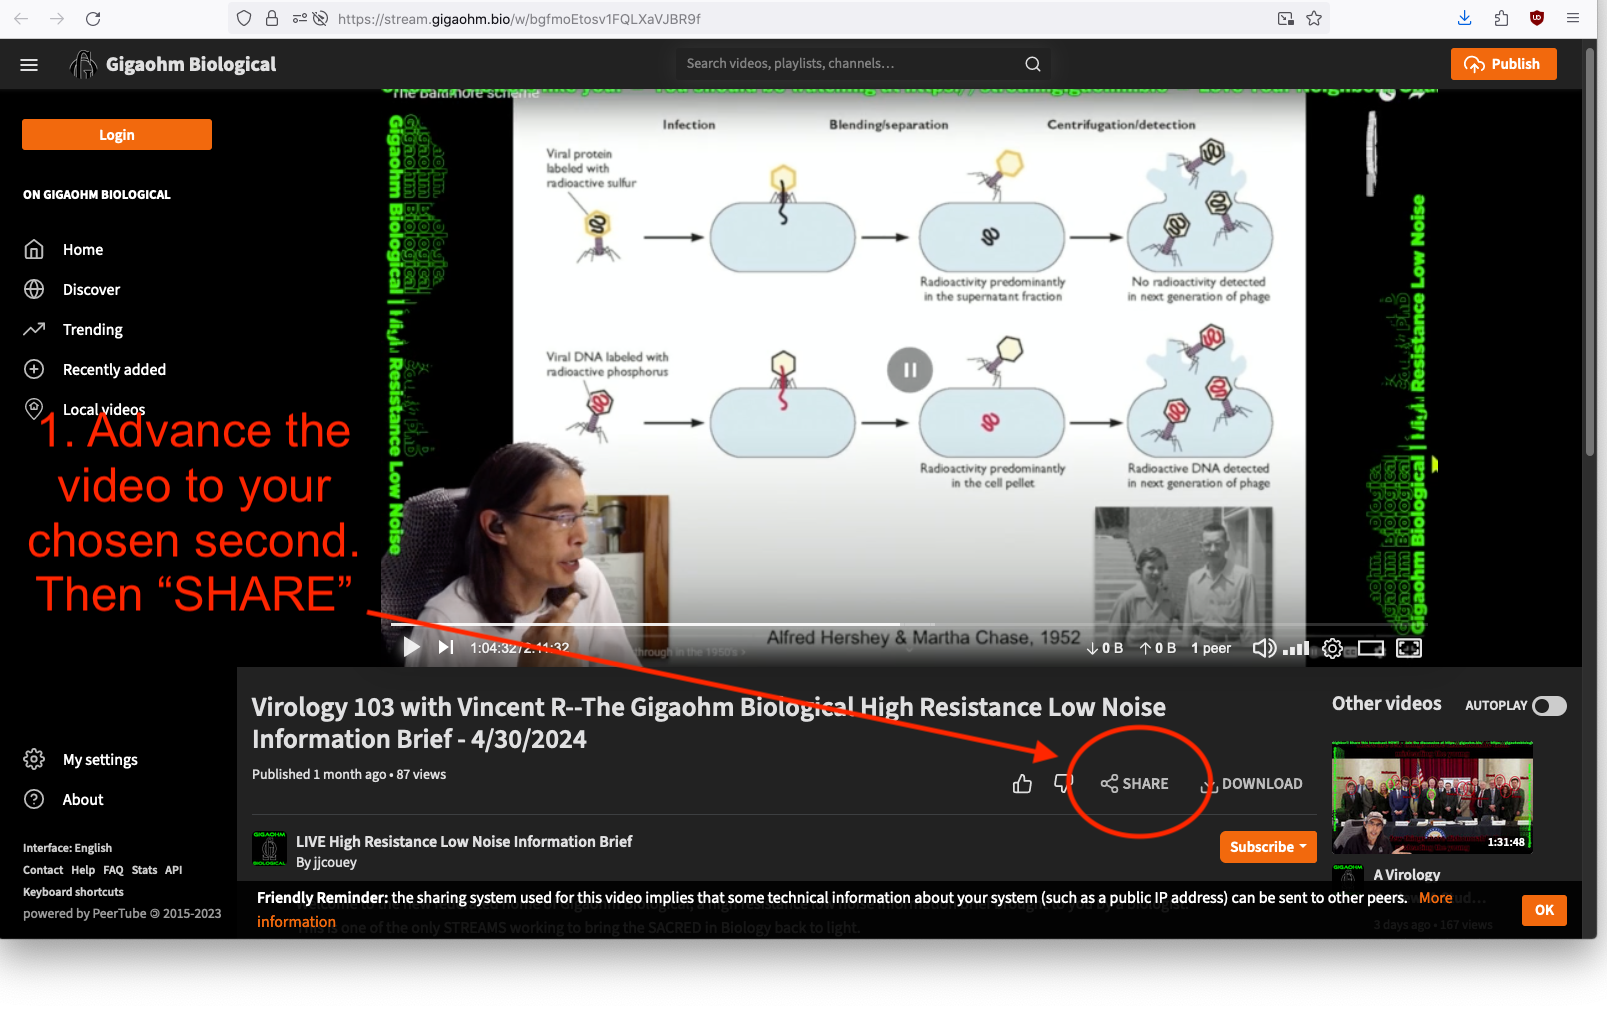Click the Home house icon
The height and width of the screenshot is (1013, 1607).
[x=34, y=249]
